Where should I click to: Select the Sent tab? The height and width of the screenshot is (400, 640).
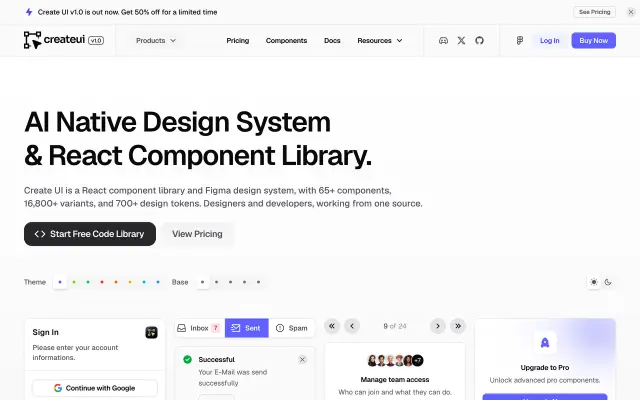247,328
